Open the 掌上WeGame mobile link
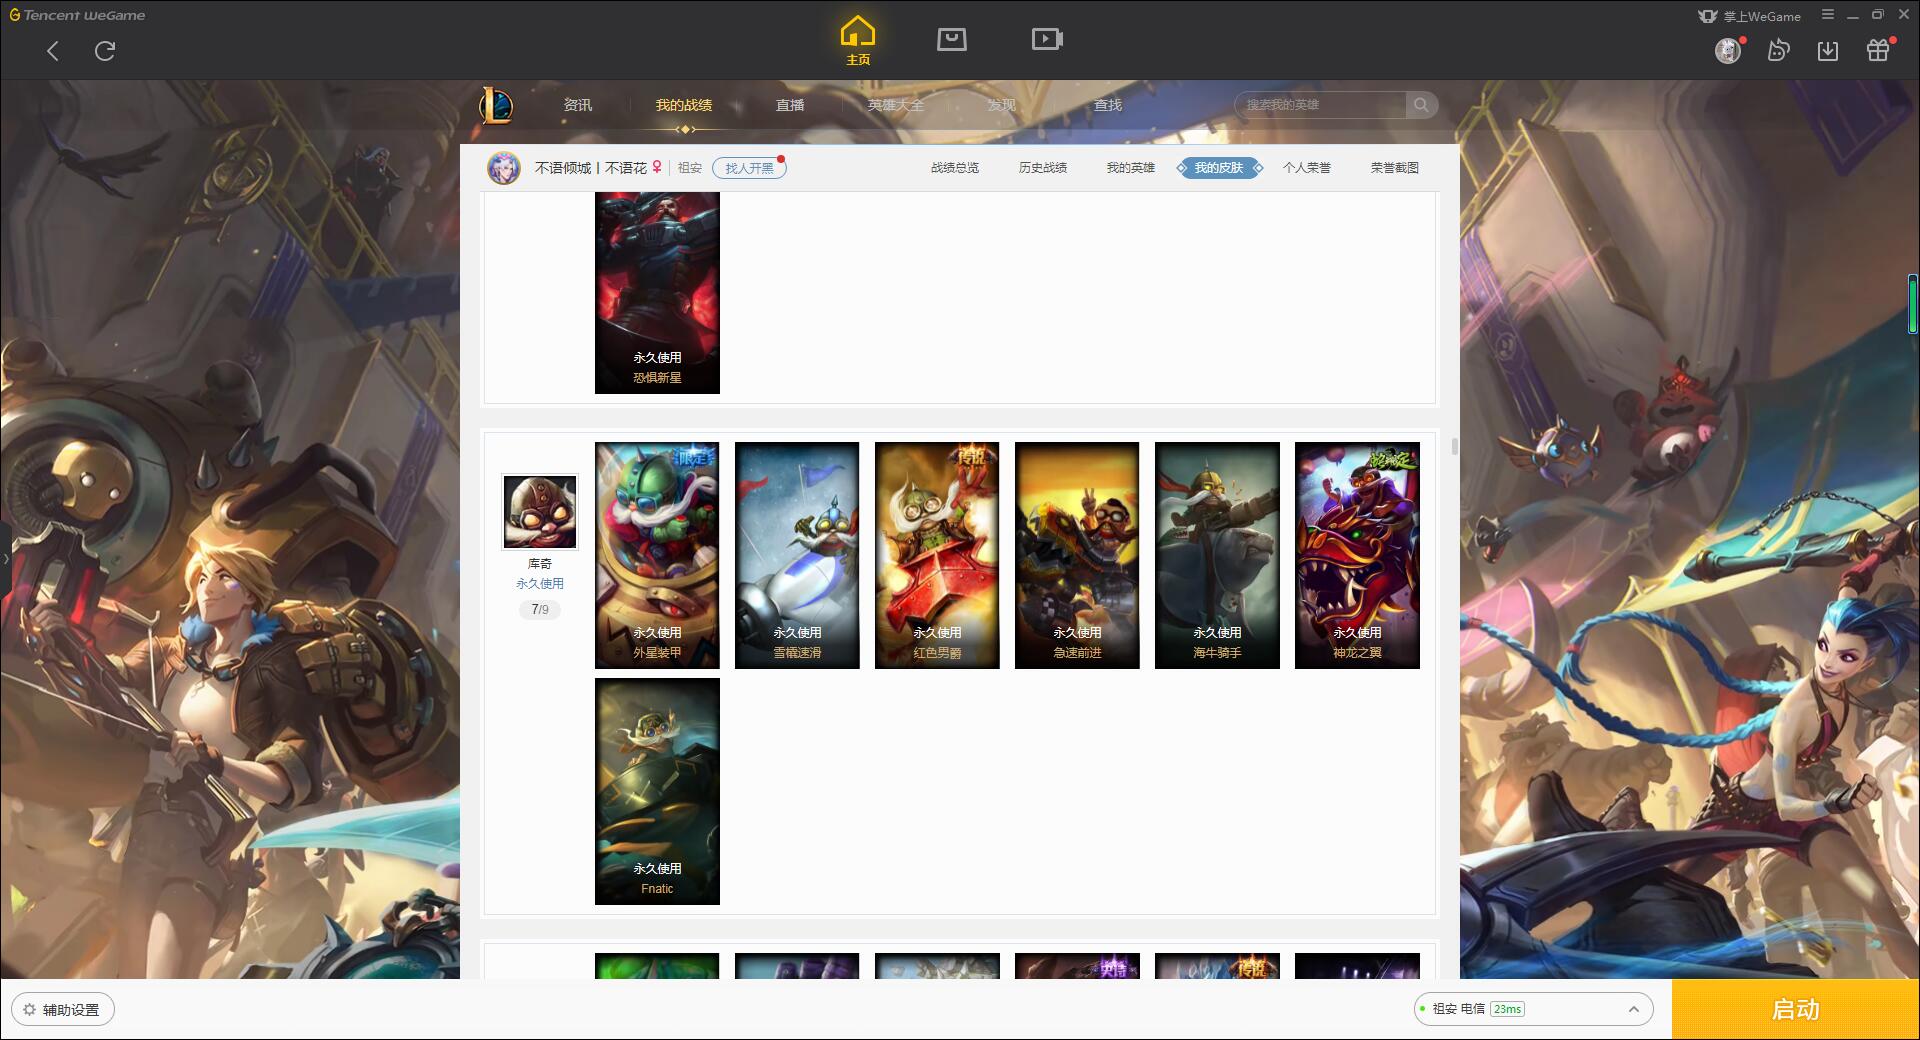This screenshot has width=1920, height=1040. click(x=1749, y=16)
